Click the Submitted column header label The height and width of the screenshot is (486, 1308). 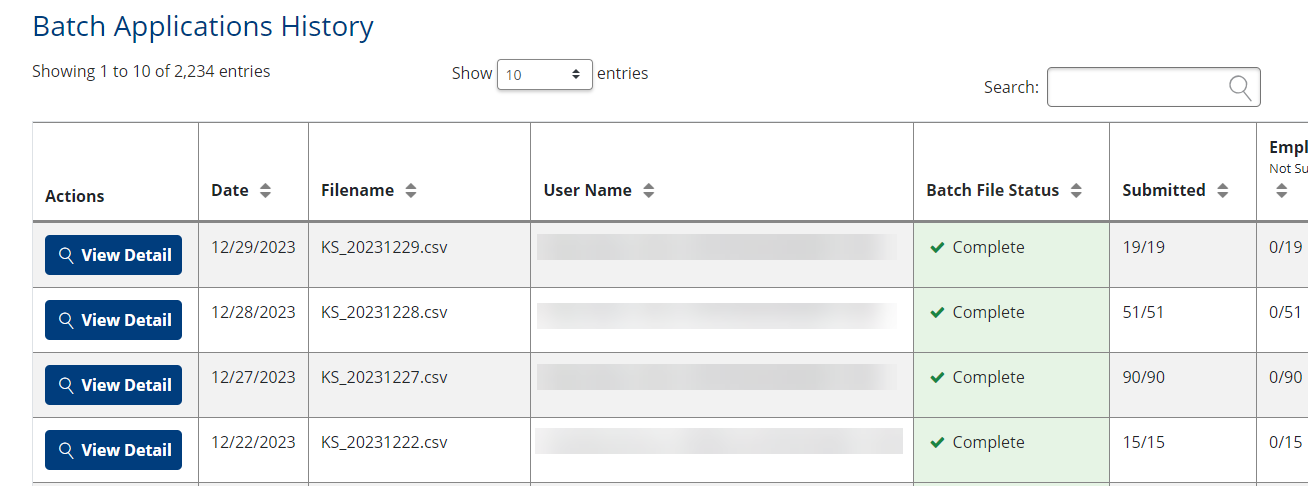click(1164, 190)
